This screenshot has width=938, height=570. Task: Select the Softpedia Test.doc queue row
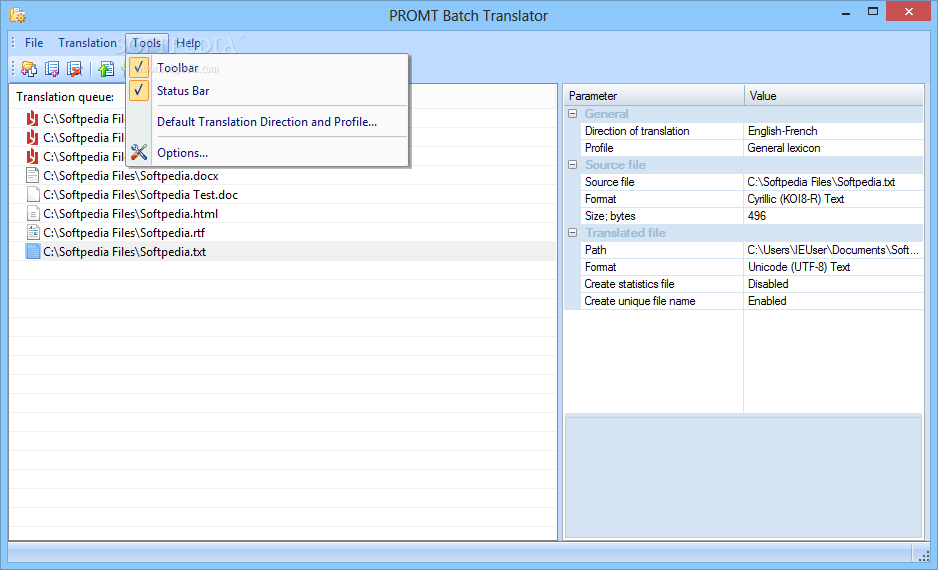pos(283,194)
